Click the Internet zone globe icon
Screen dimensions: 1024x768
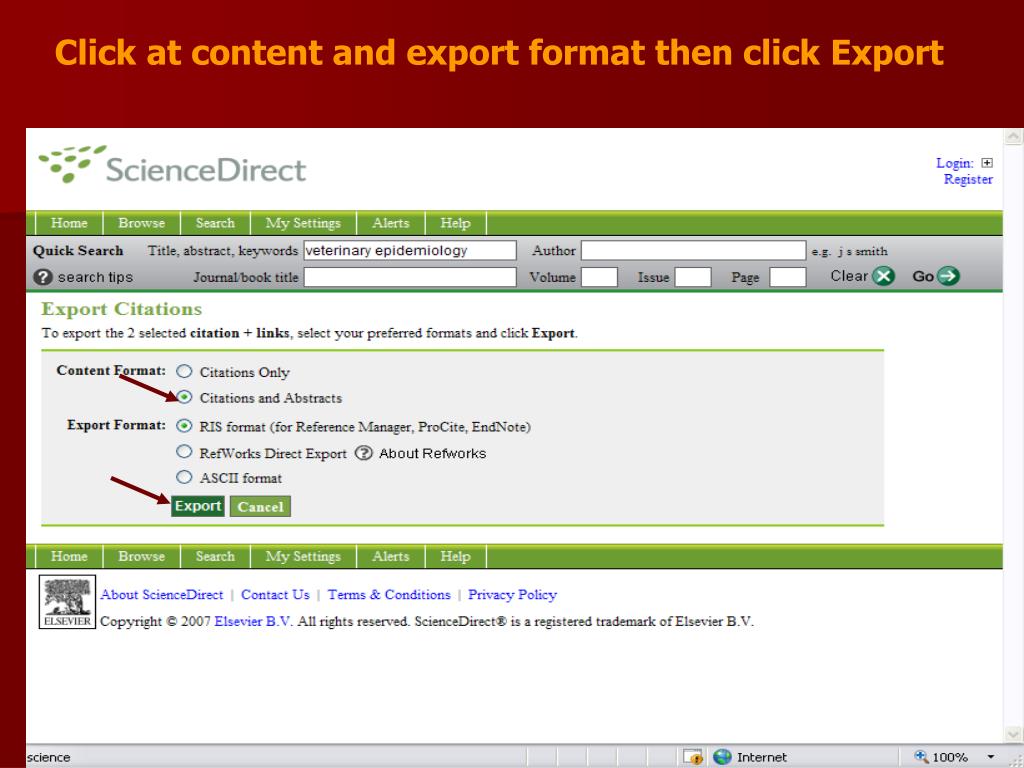pyautogui.click(x=722, y=757)
